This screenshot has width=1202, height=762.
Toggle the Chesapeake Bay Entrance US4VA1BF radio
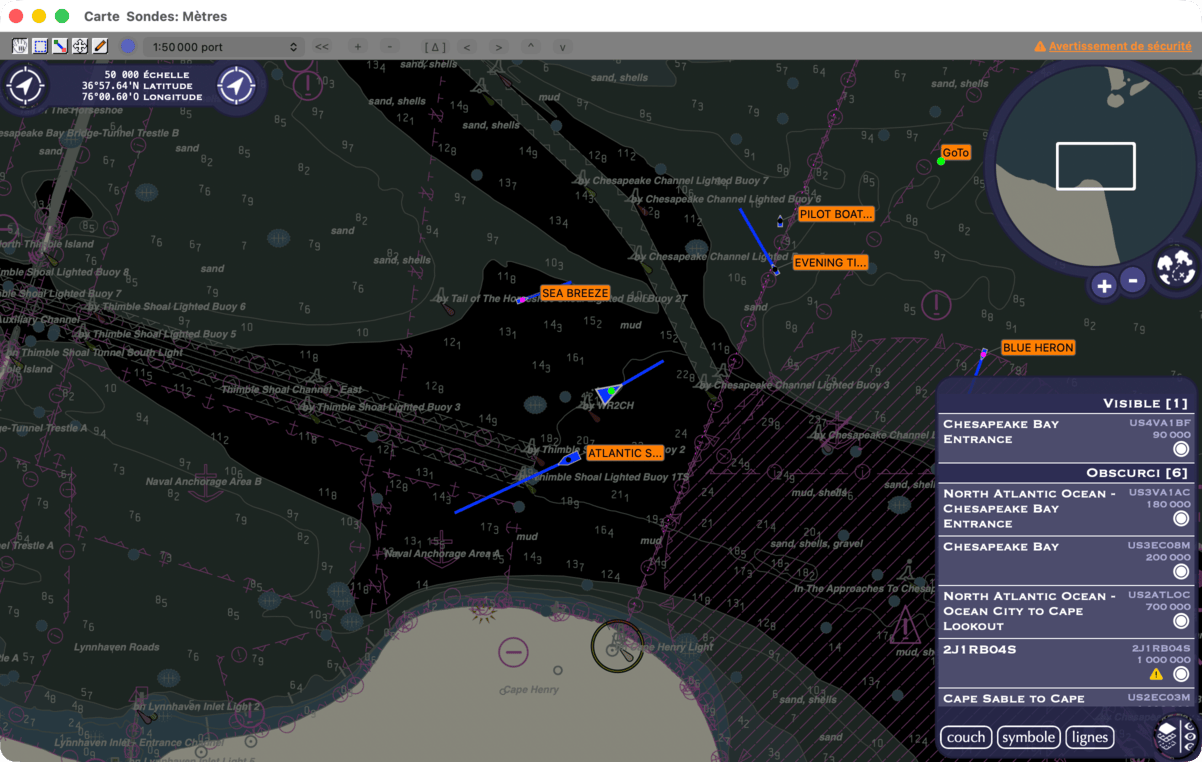click(x=1181, y=449)
